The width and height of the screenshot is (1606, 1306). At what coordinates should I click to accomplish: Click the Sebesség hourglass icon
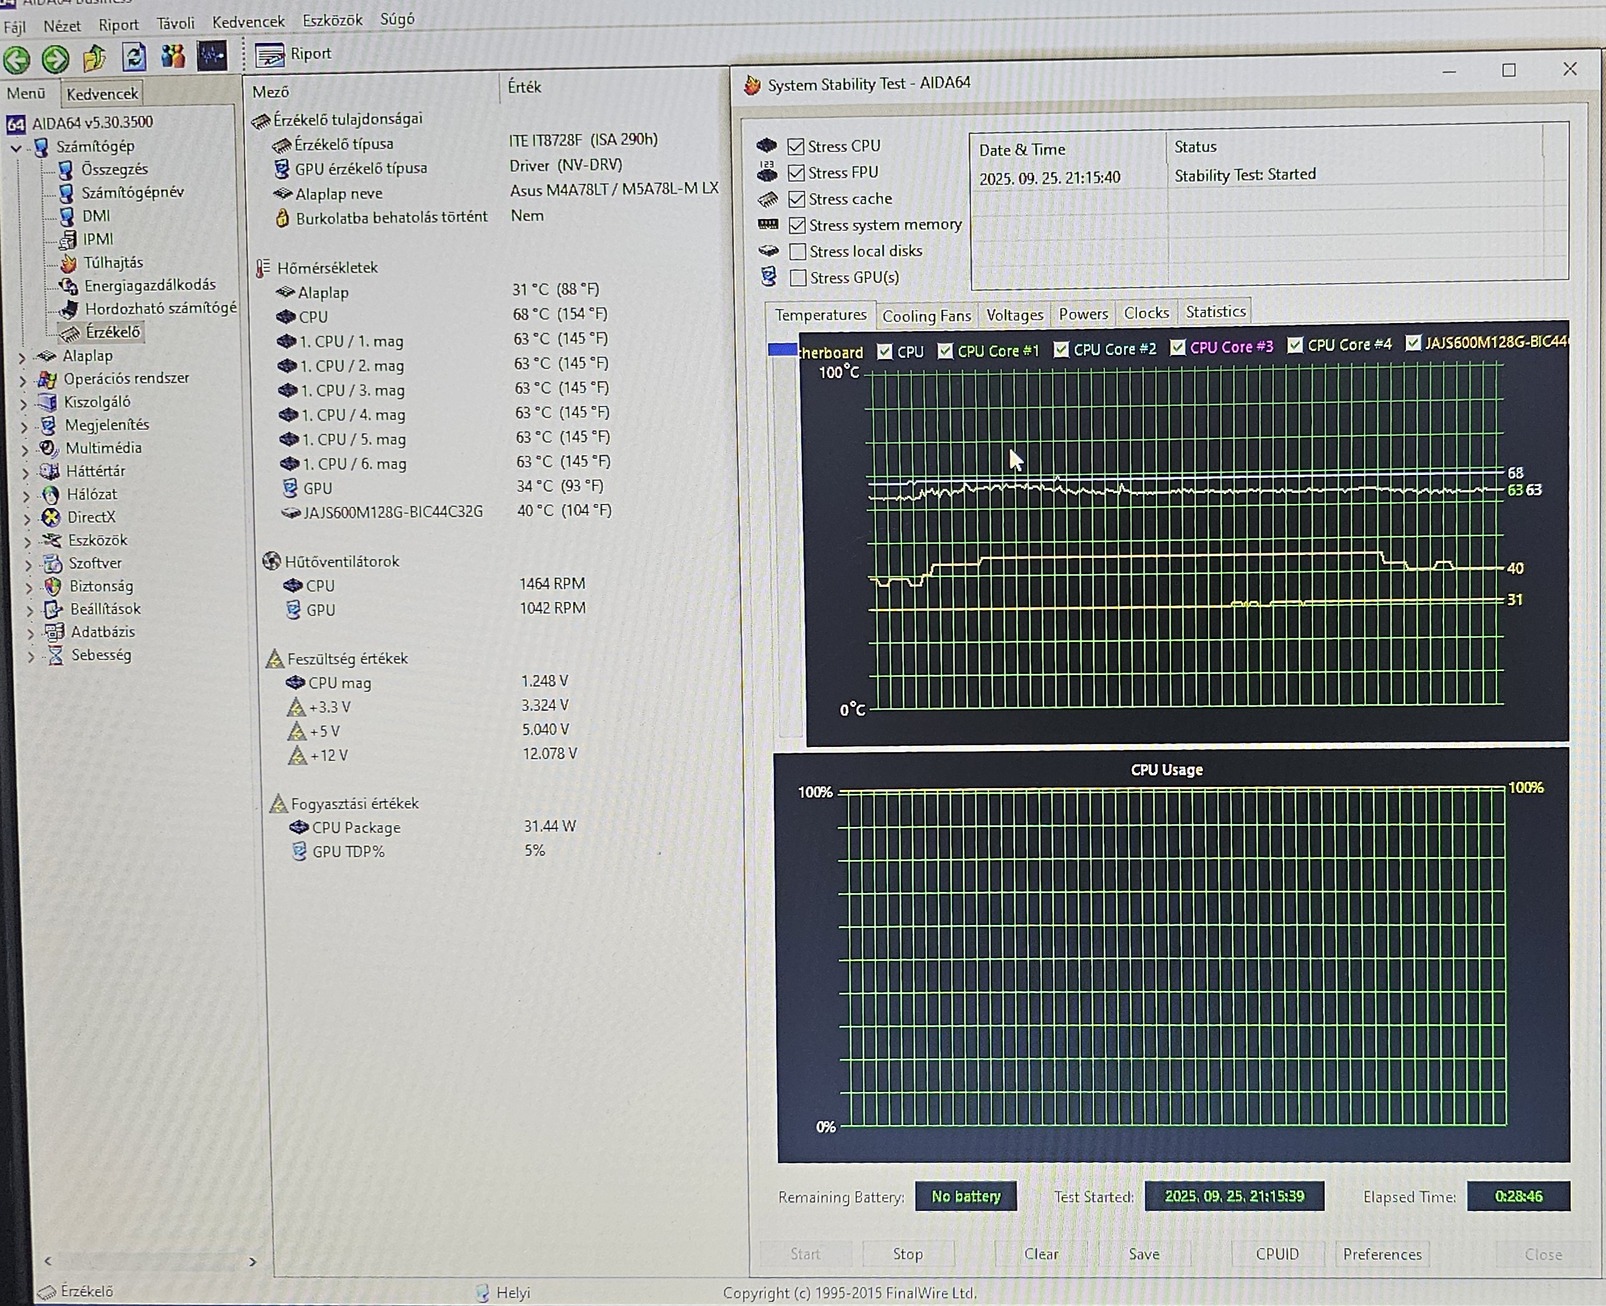point(55,655)
